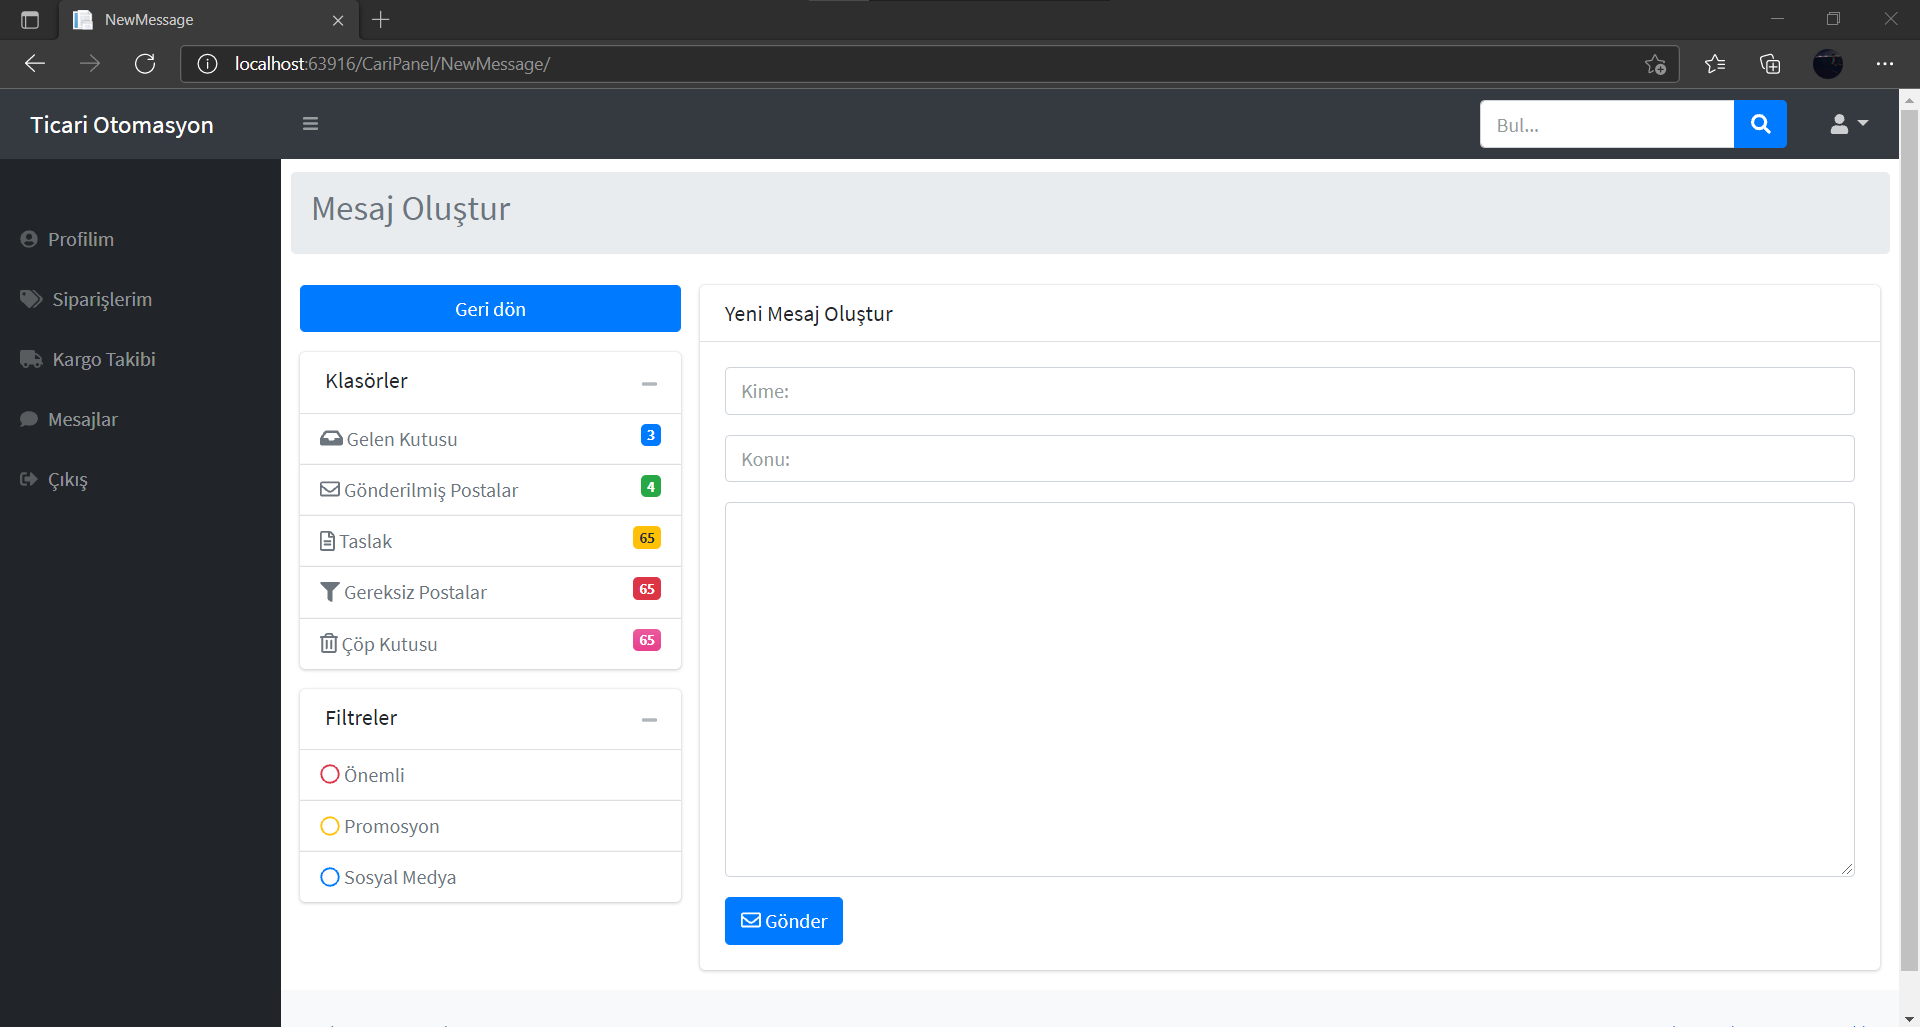Open the user account dropdown
The image size is (1920, 1027).
pos(1849,124)
